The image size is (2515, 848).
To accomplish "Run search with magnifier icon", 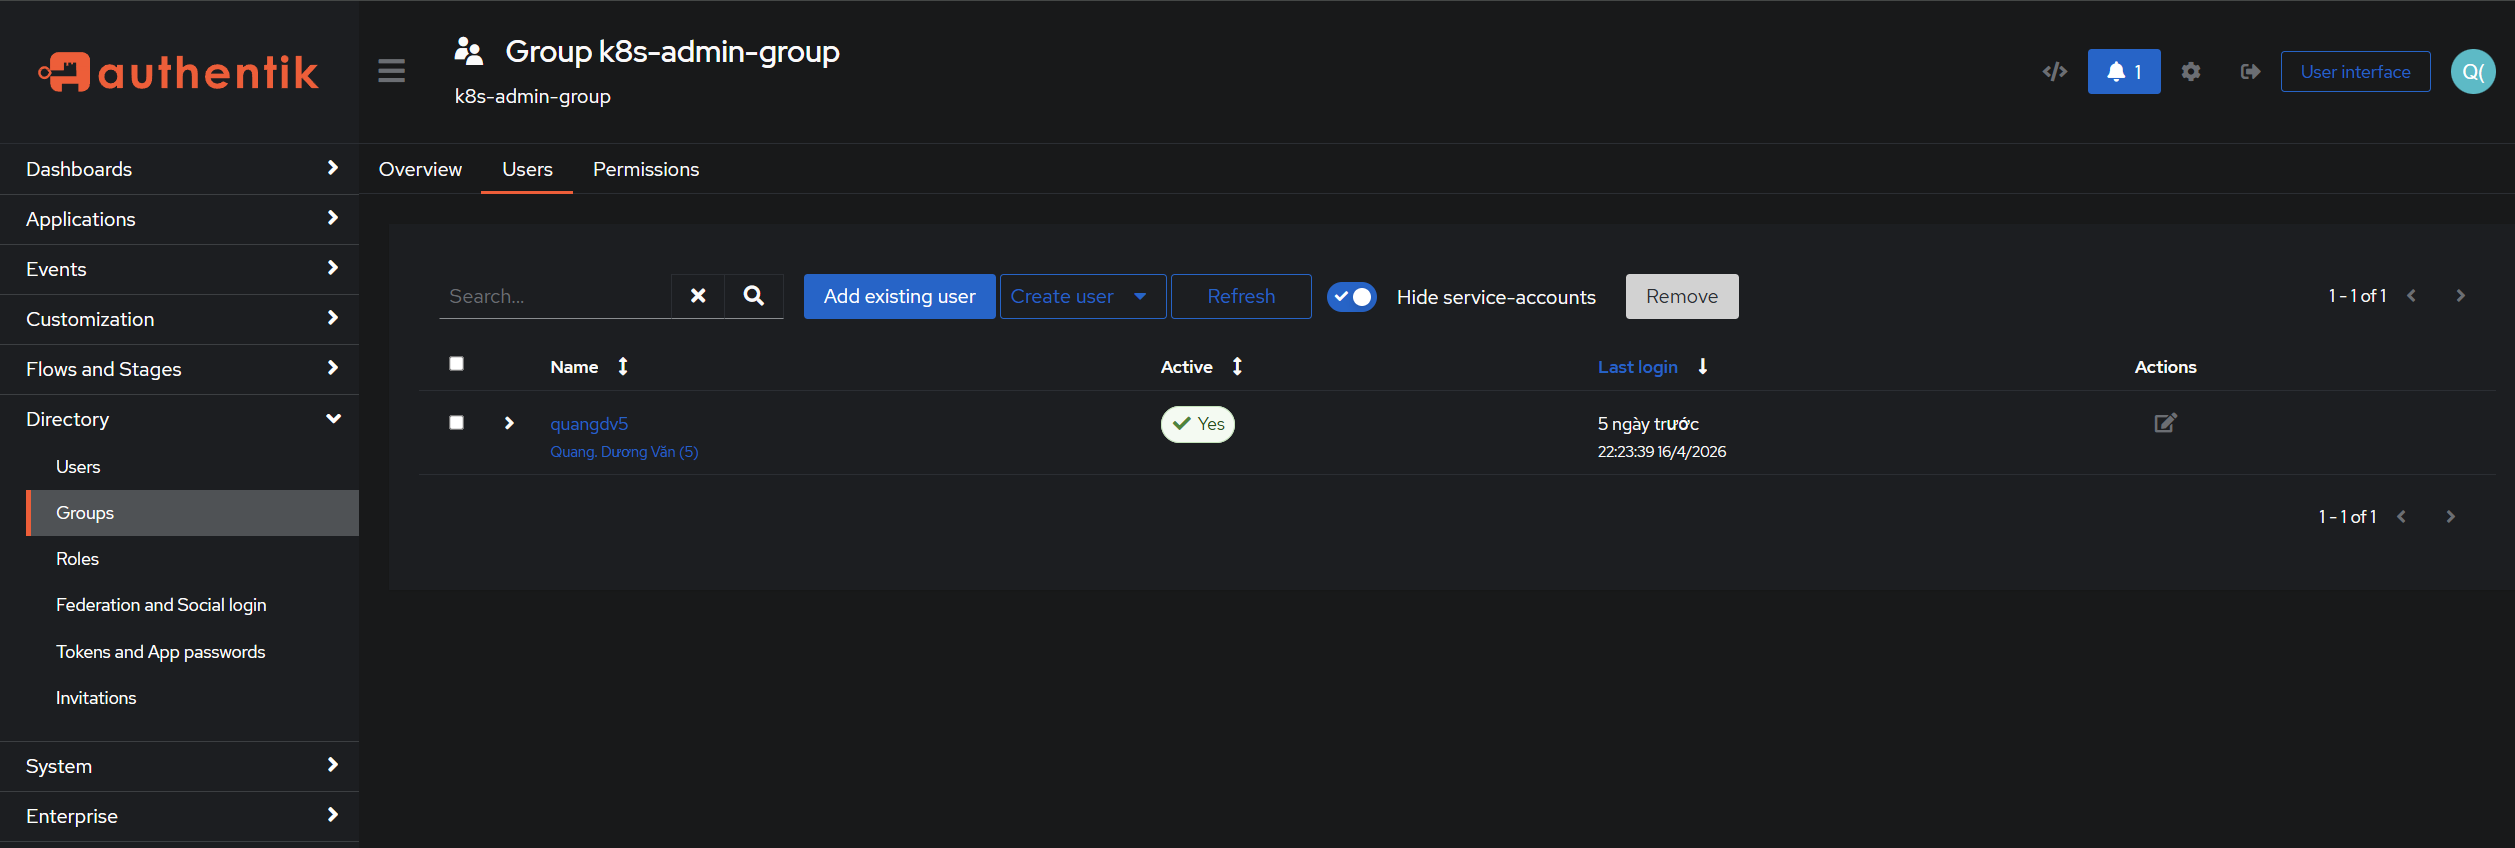I will [754, 296].
